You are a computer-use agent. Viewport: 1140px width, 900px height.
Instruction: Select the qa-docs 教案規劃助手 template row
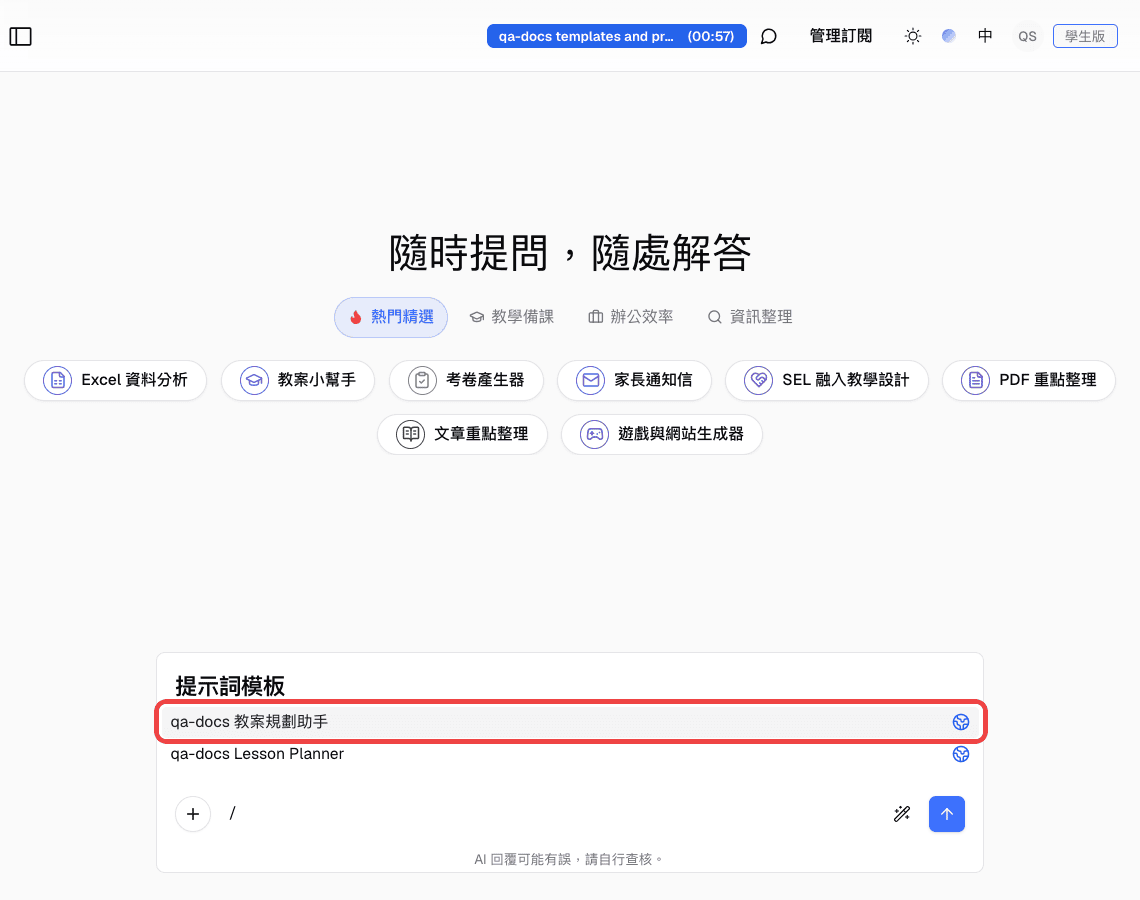click(570, 721)
